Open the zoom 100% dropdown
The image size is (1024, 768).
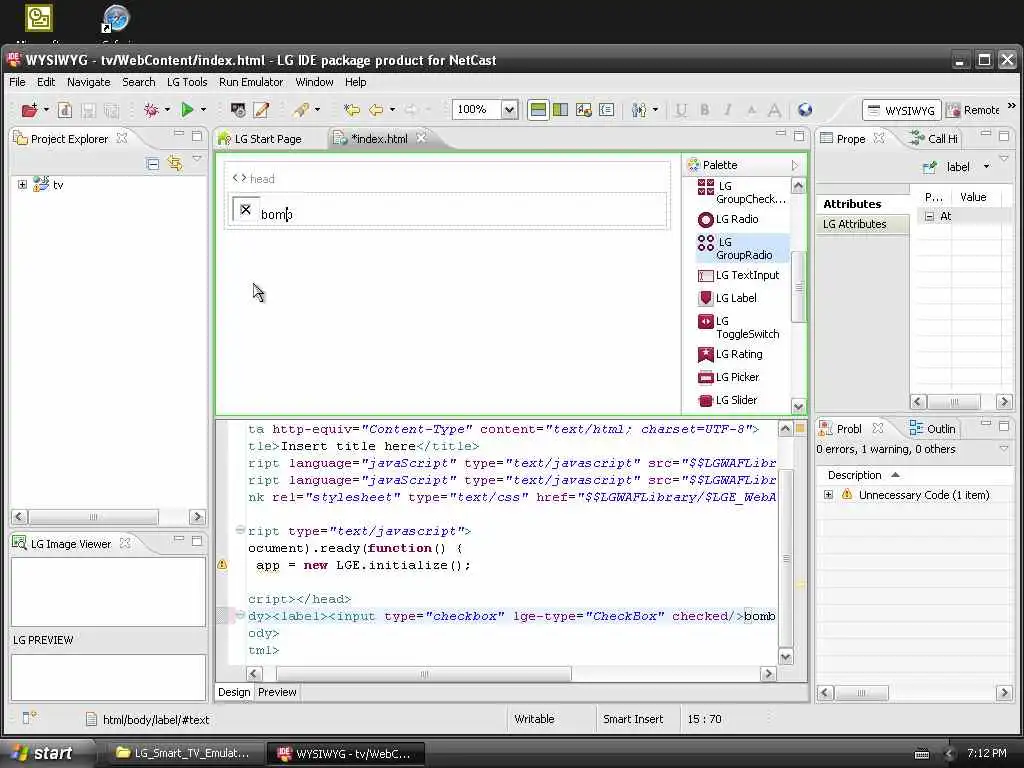coord(510,110)
